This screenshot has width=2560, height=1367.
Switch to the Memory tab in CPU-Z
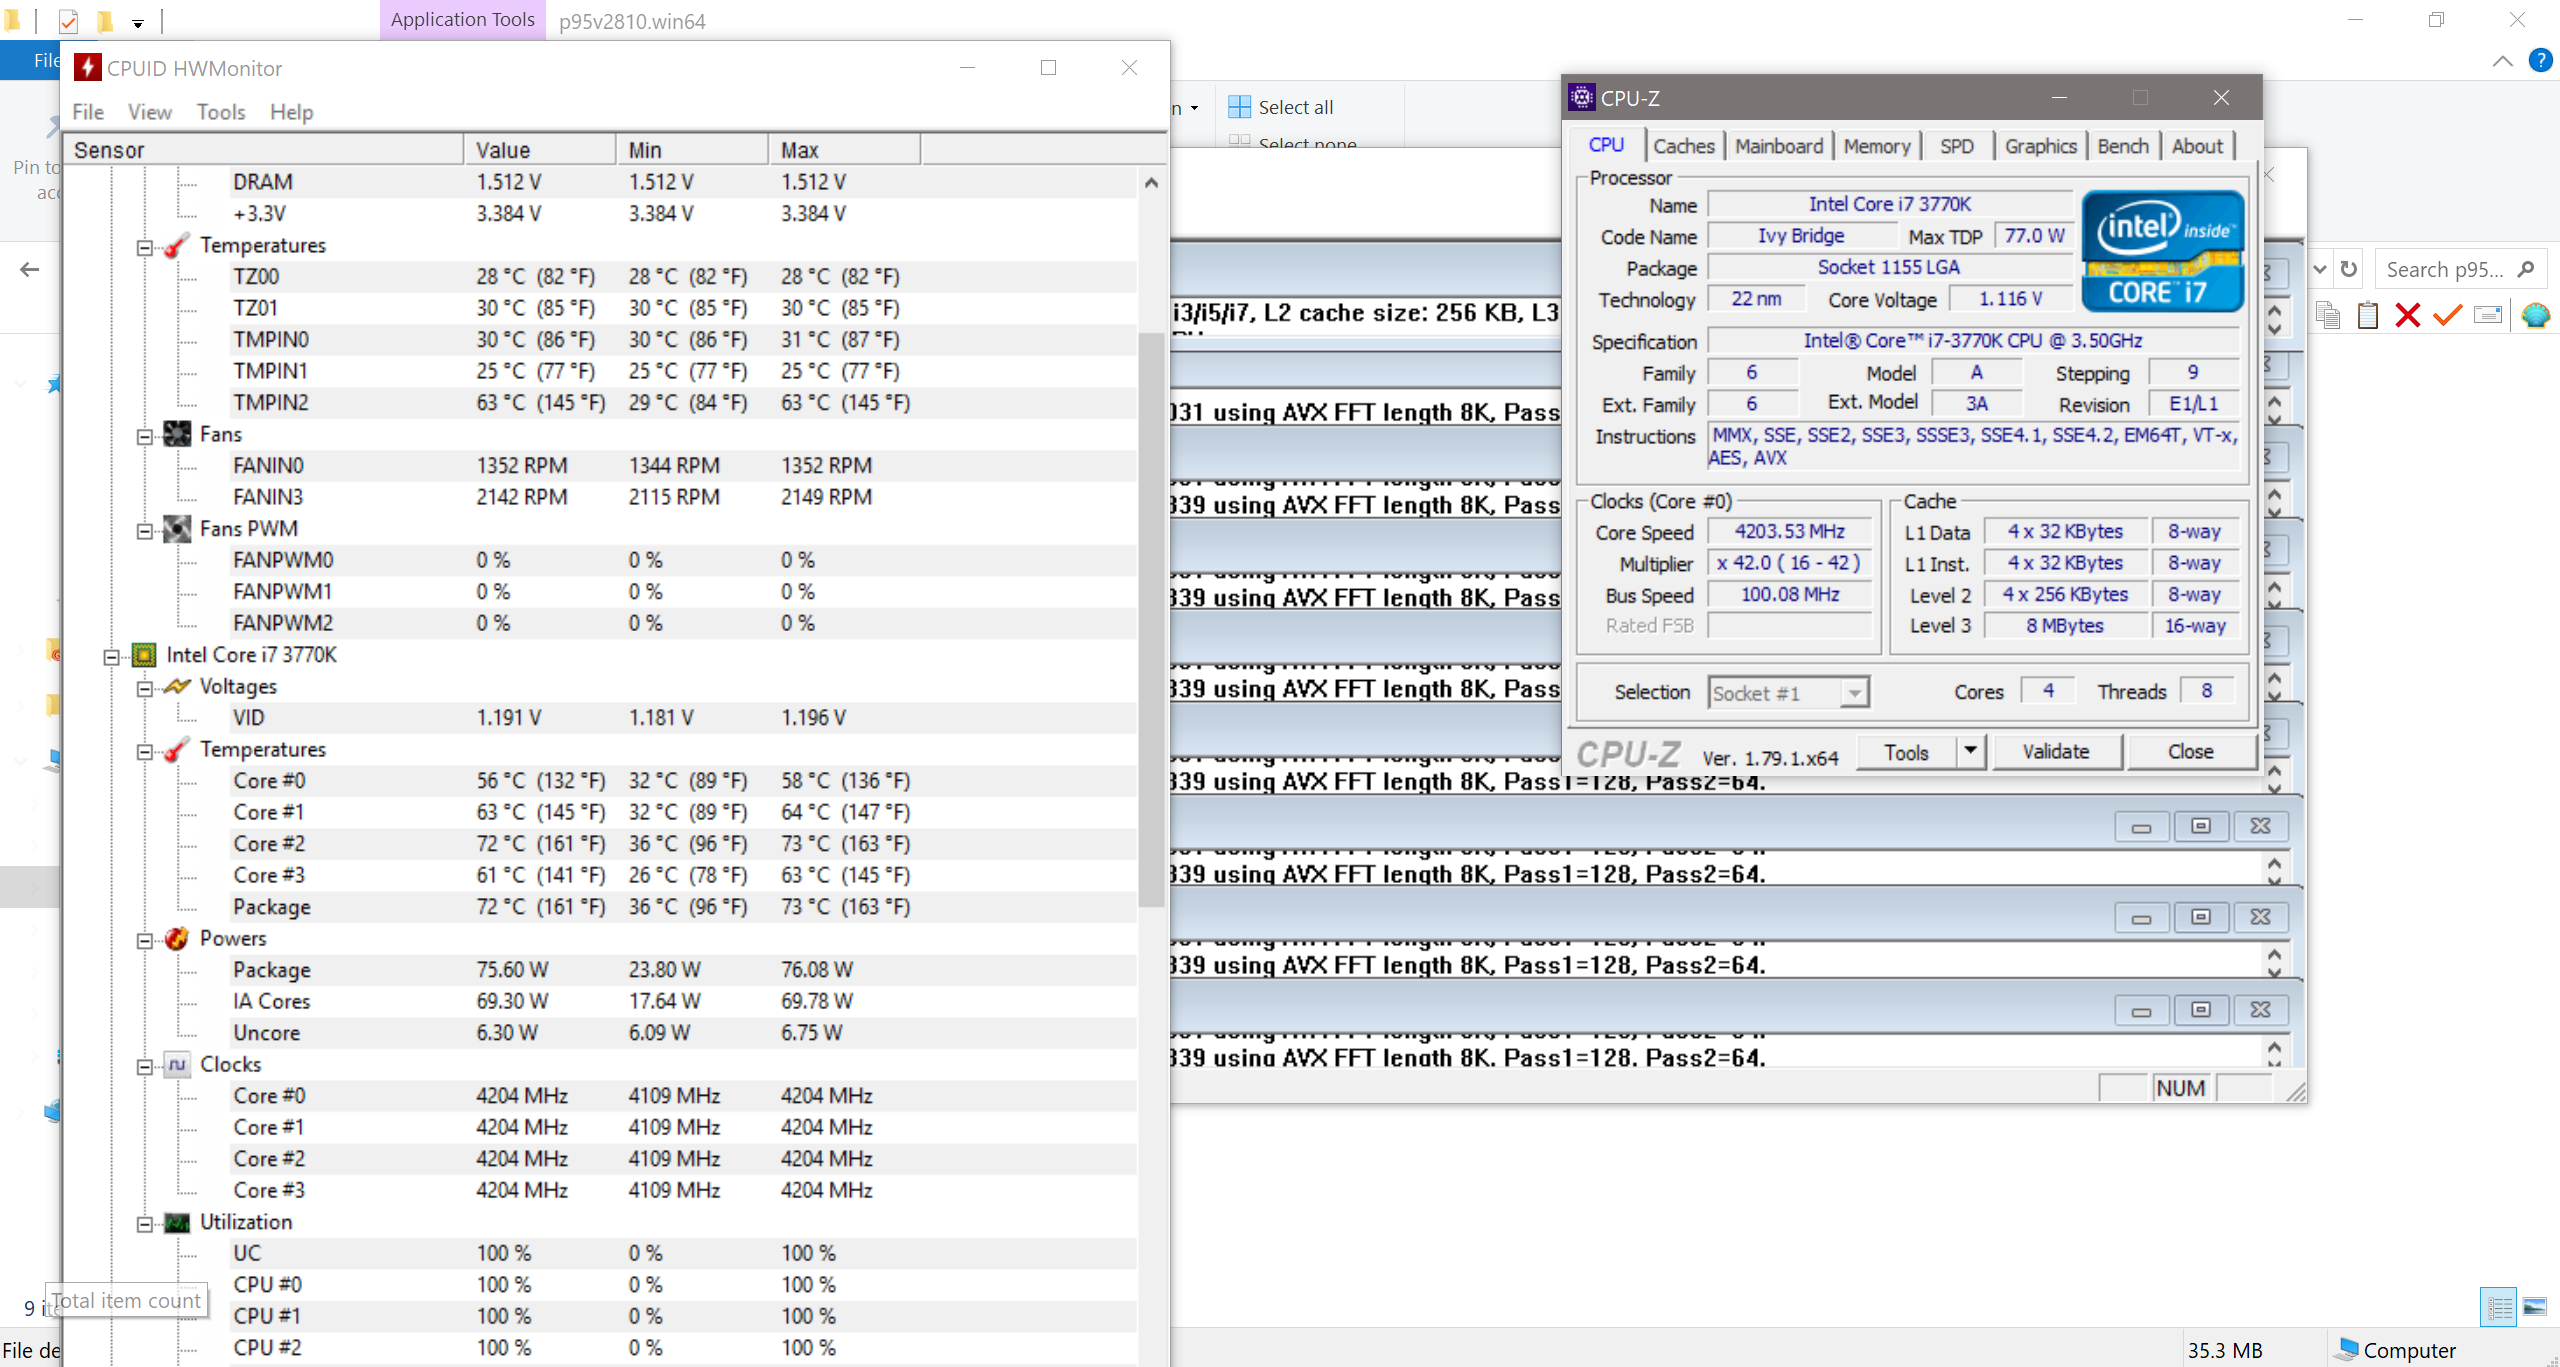point(1877,146)
